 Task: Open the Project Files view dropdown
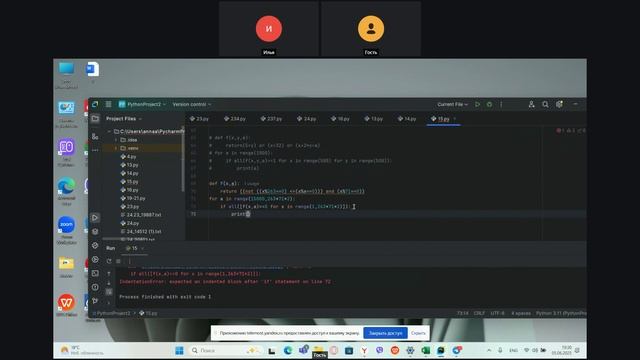[124, 119]
